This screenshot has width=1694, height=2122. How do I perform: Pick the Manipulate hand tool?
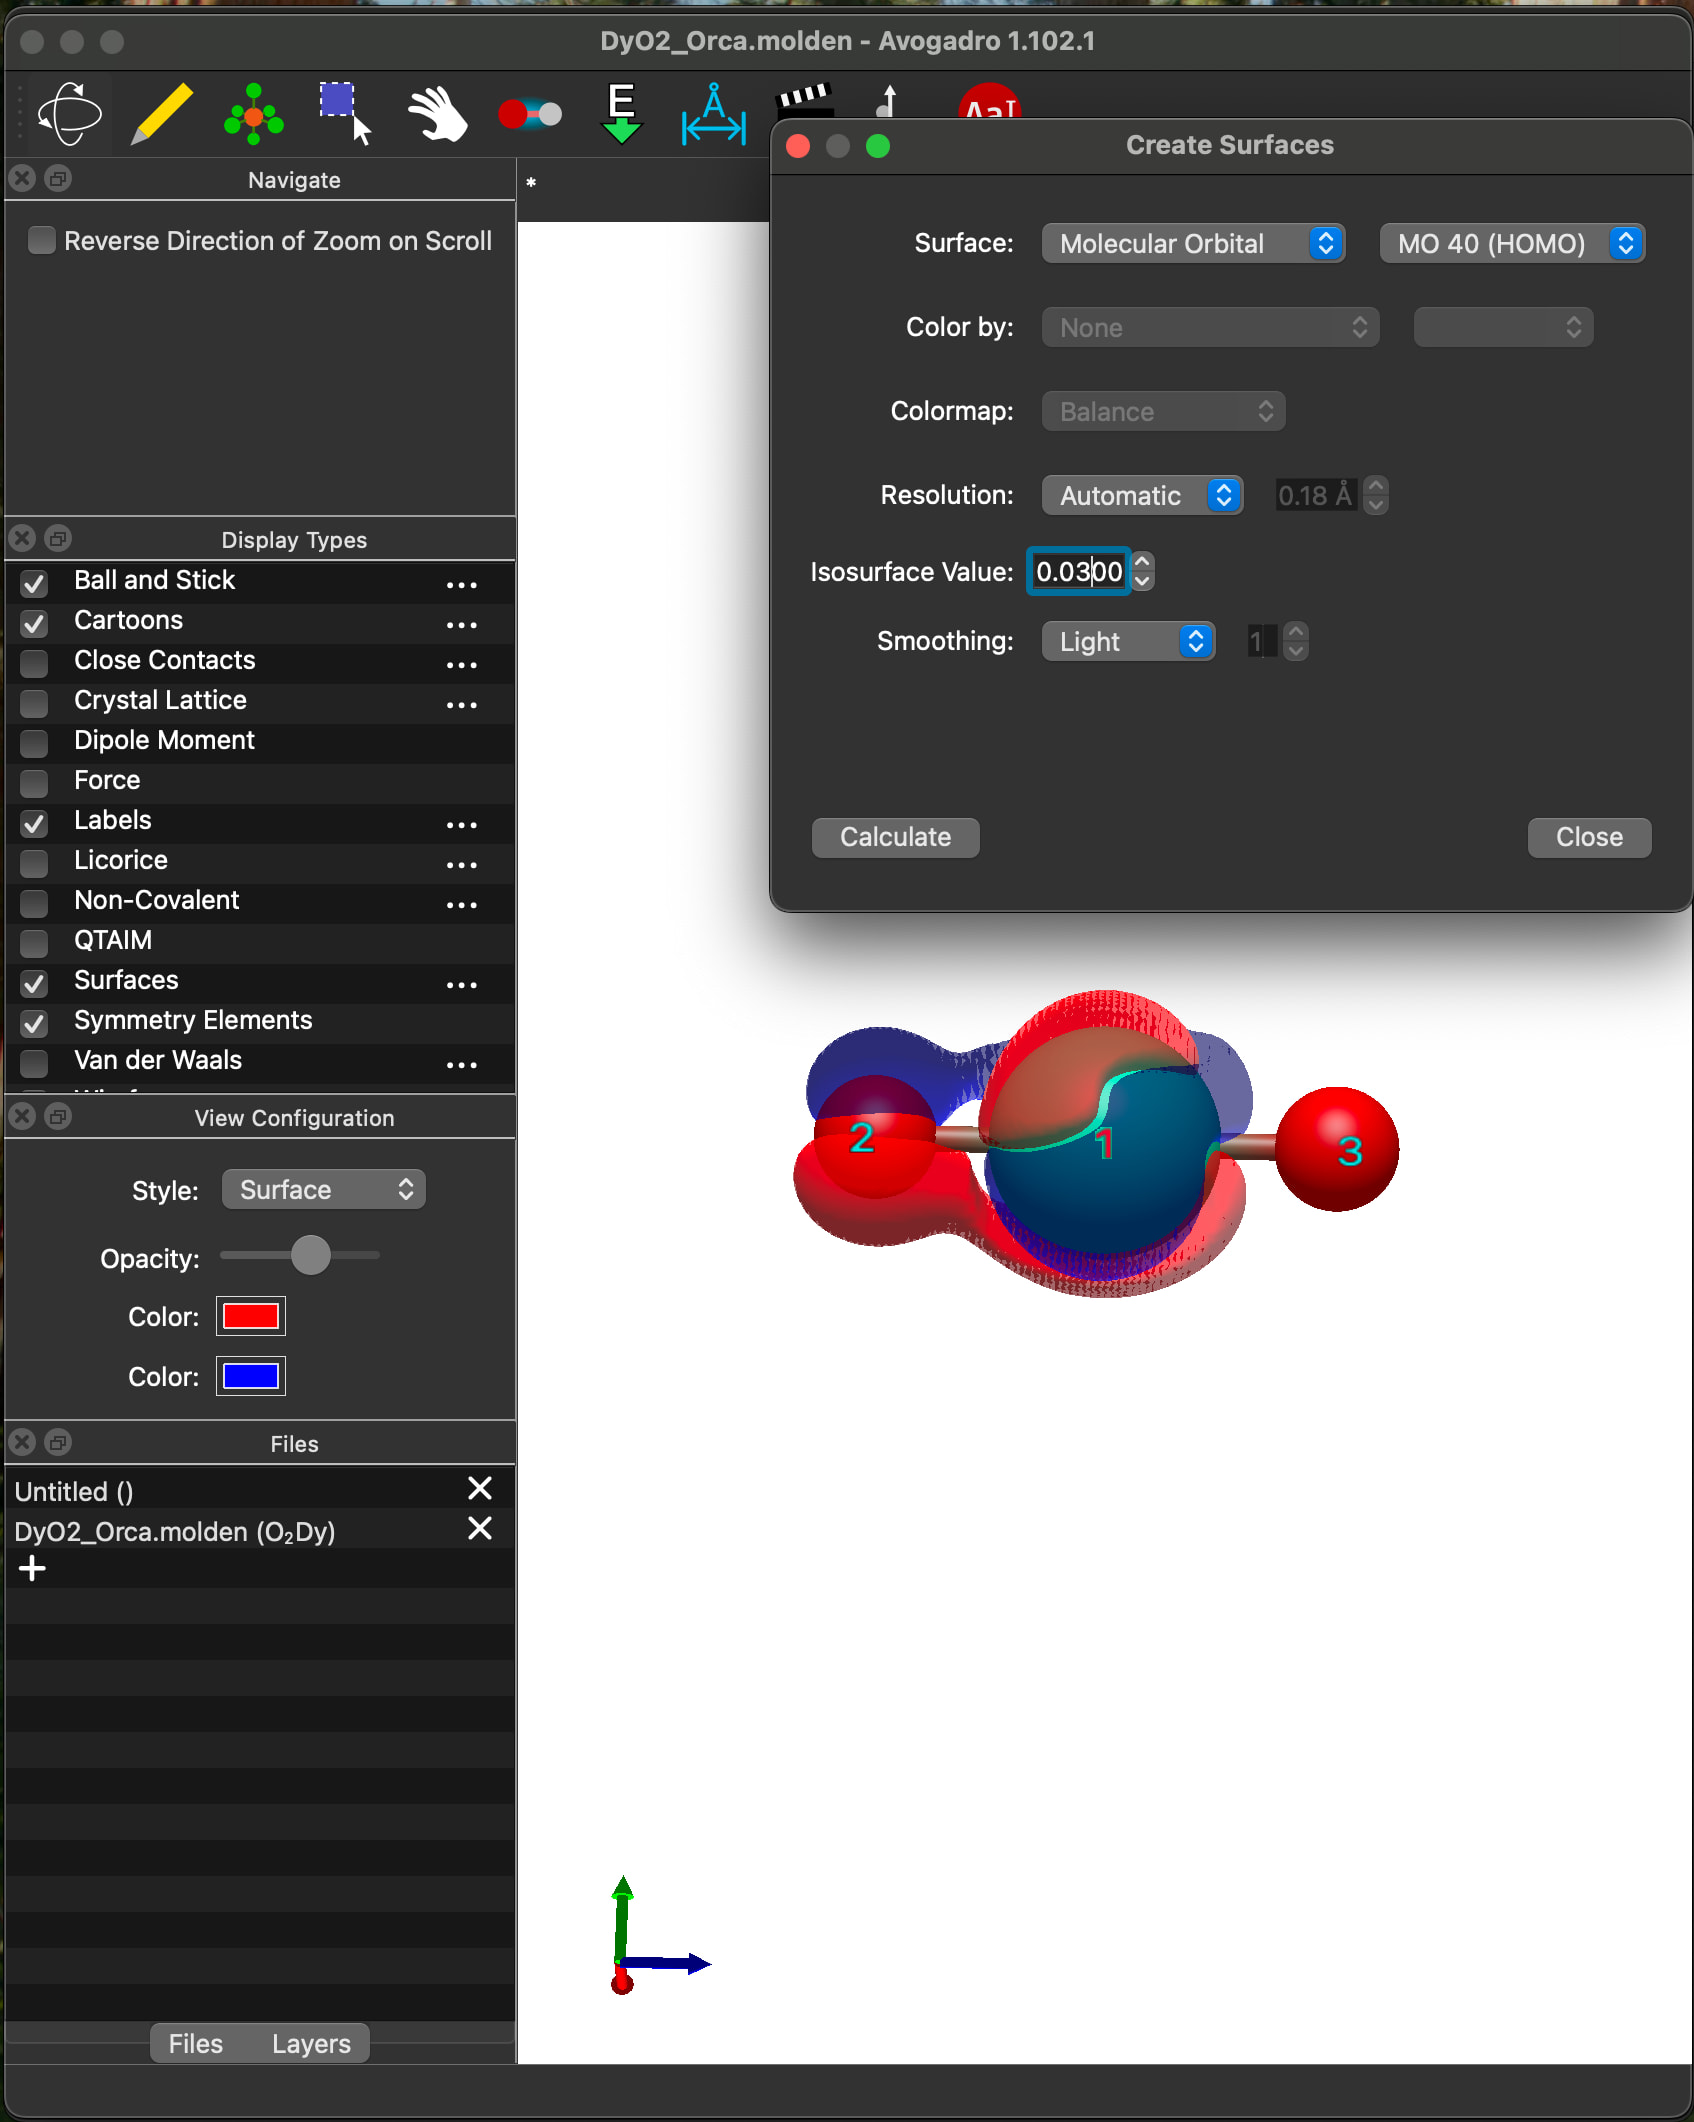click(437, 113)
